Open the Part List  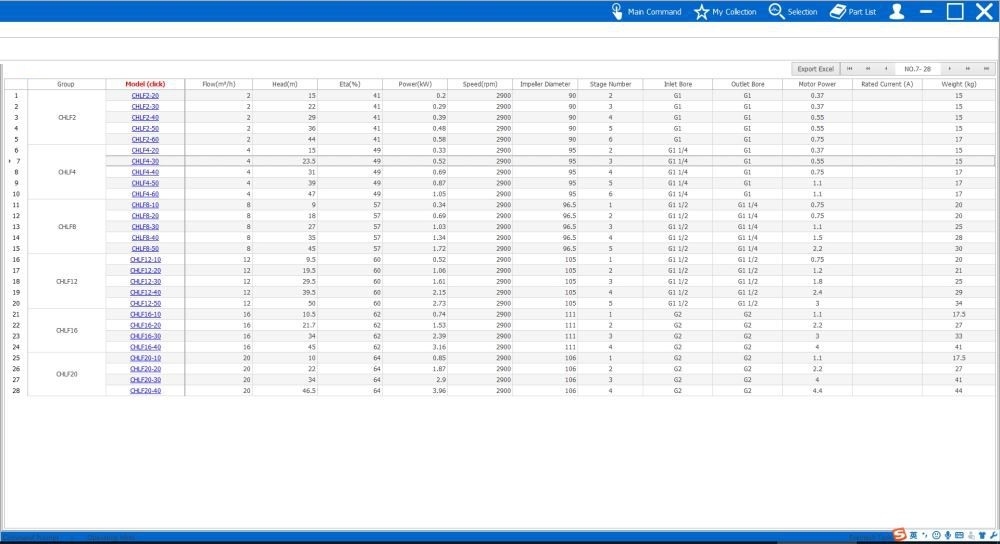[x=853, y=11]
